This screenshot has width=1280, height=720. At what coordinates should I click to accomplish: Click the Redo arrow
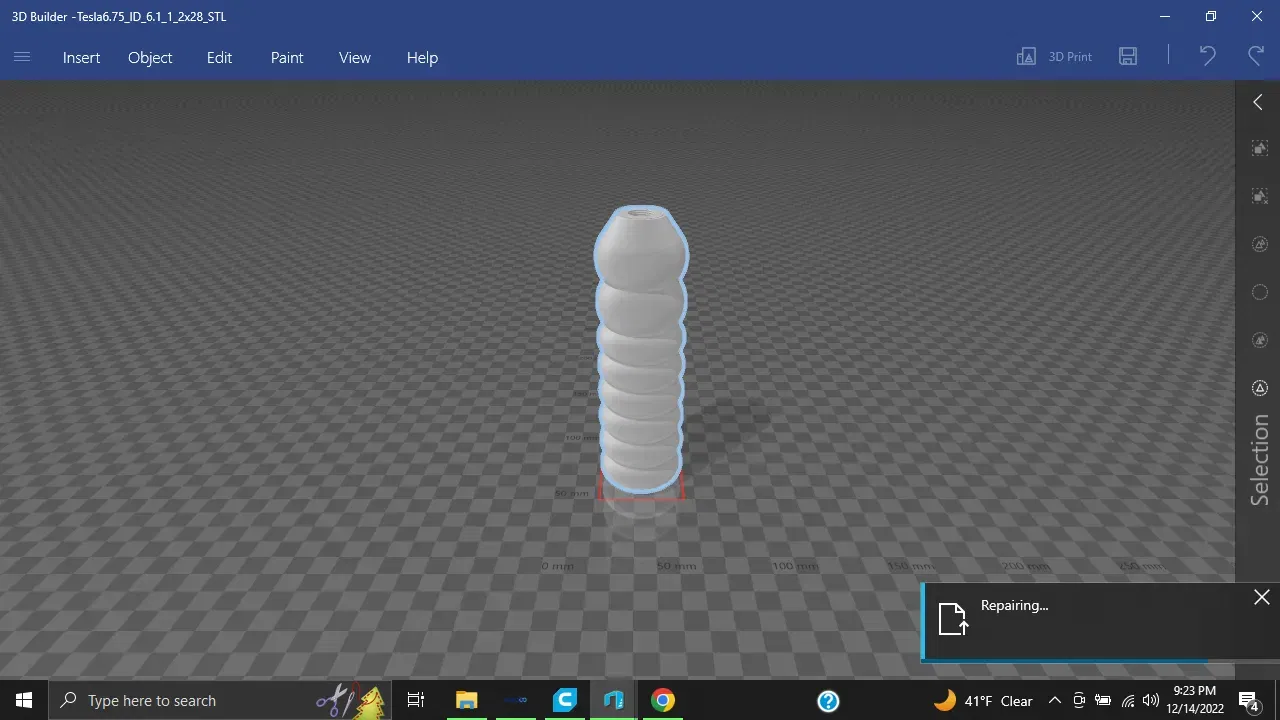point(1256,57)
